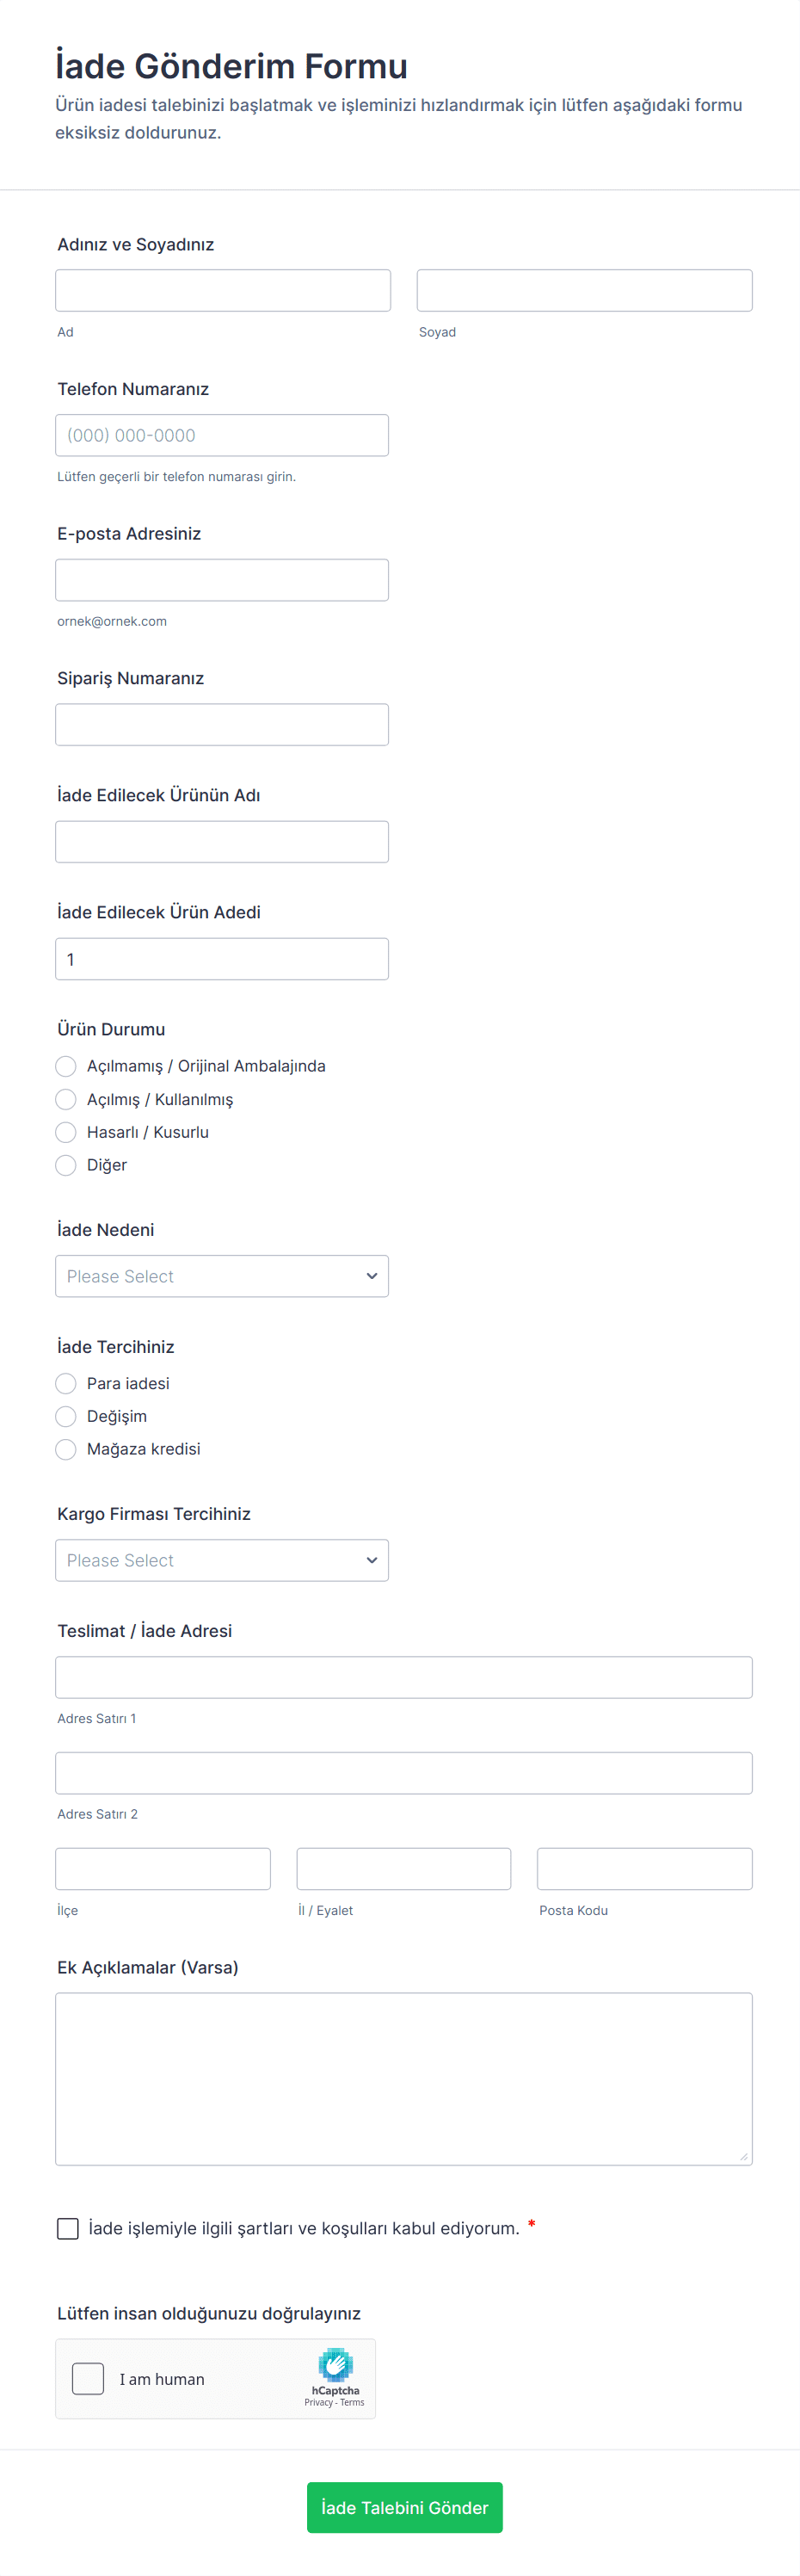800x2576 pixels.
Task: Select "Açılmamış / Orijinal Ambalajında" product condition
Action: click(66, 1066)
